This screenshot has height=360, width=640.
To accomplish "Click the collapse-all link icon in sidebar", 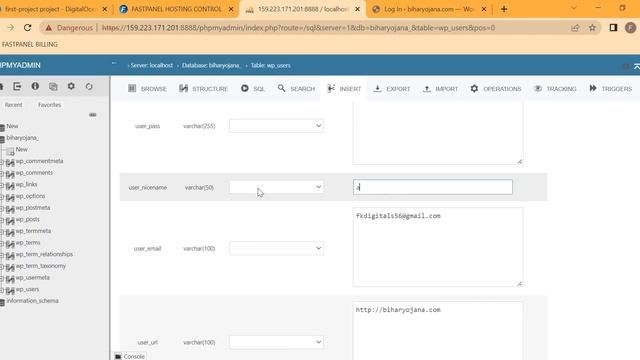I will [93, 115].
